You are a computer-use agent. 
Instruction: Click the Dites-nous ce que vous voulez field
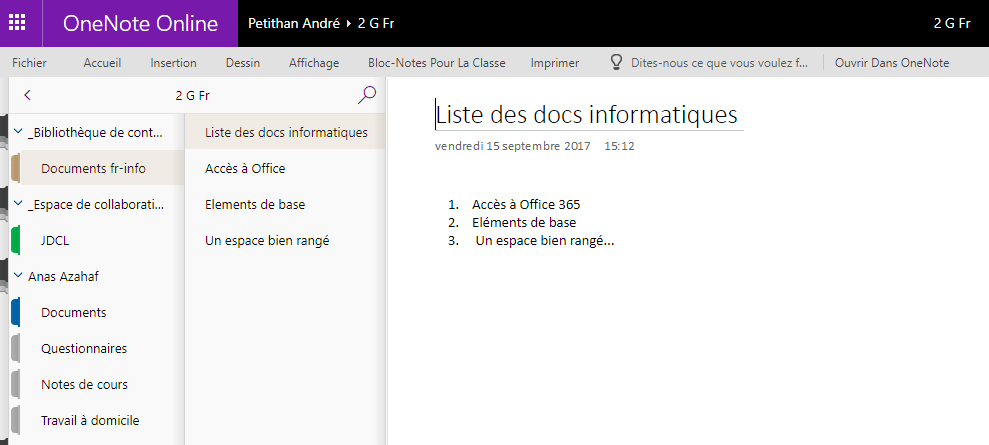(719, 63)
